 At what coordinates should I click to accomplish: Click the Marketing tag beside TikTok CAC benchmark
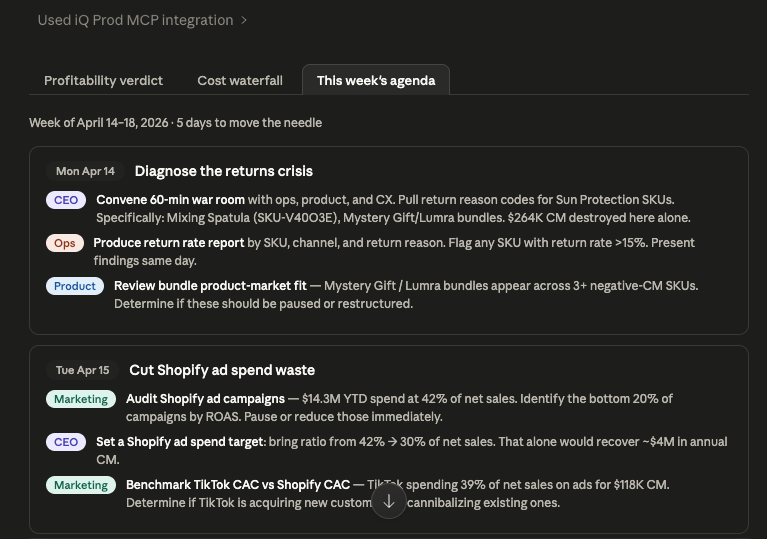[x=81, y=485]
